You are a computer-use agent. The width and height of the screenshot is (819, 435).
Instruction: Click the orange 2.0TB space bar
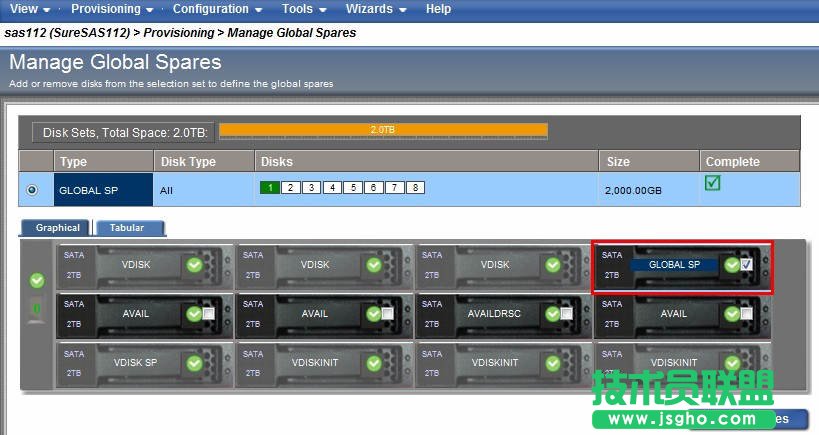click(x=383, y=130)
